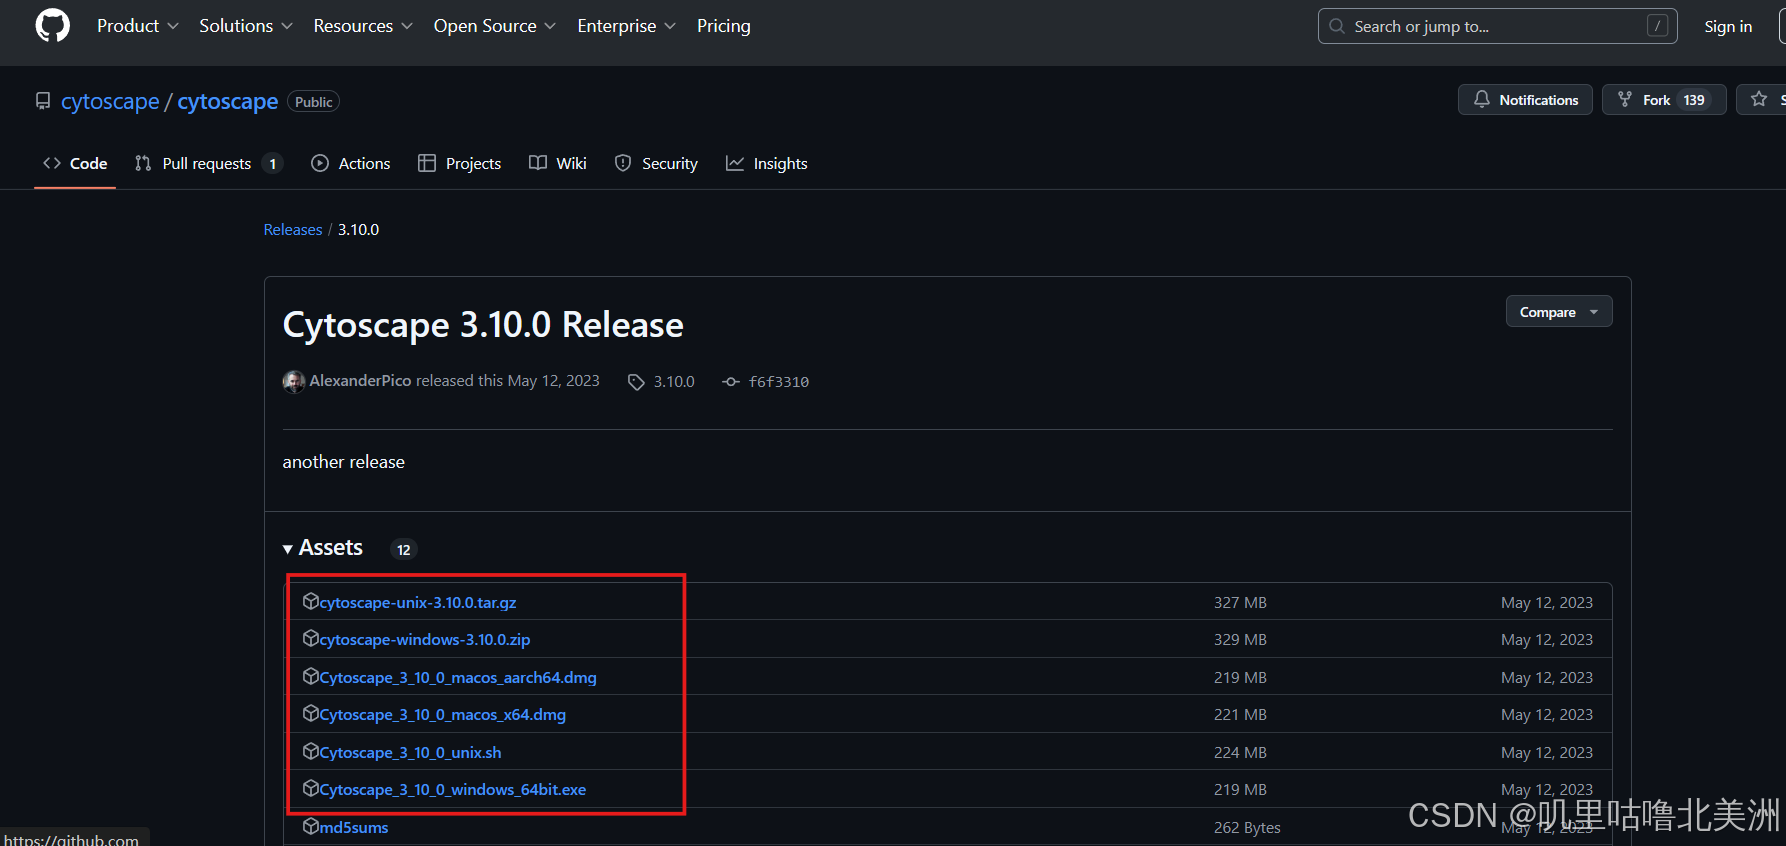
Task: Go back to Releases breadcrumb
Action: (x=293, y=229)
